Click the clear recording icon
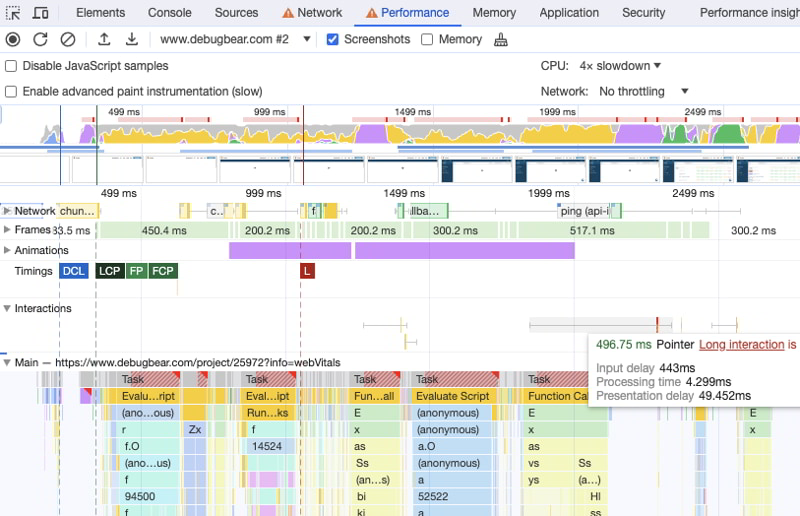 pos(68,39)
